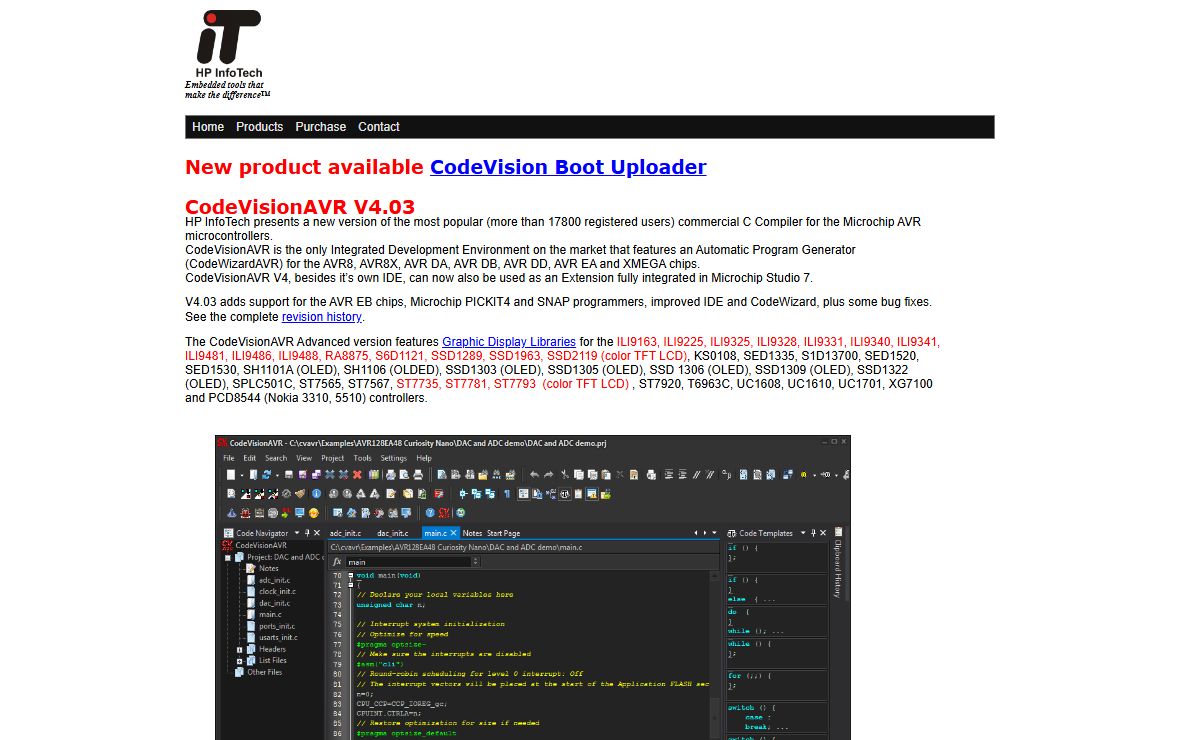Select main.c in the Code Navigator tree

coord(270,614)
